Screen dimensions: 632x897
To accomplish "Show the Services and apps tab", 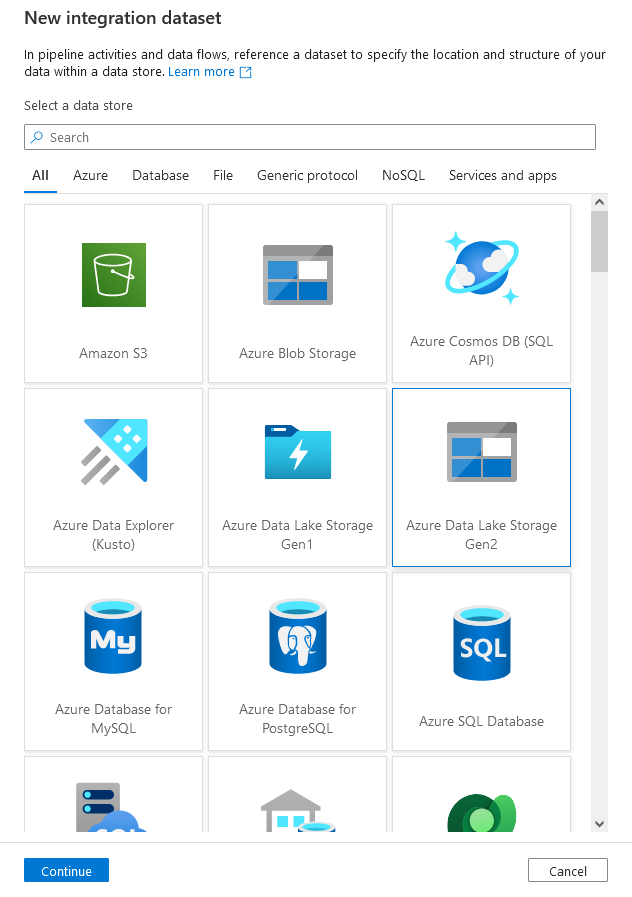I will tap(503, 176).
